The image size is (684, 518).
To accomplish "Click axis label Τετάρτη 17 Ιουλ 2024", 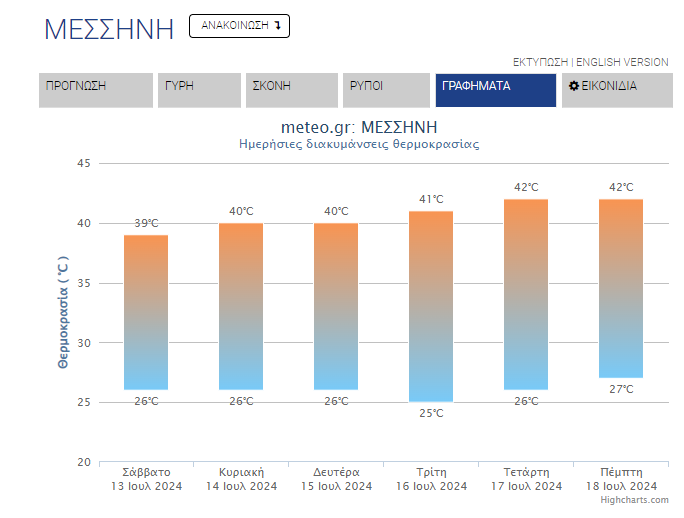I will [526, 479].
